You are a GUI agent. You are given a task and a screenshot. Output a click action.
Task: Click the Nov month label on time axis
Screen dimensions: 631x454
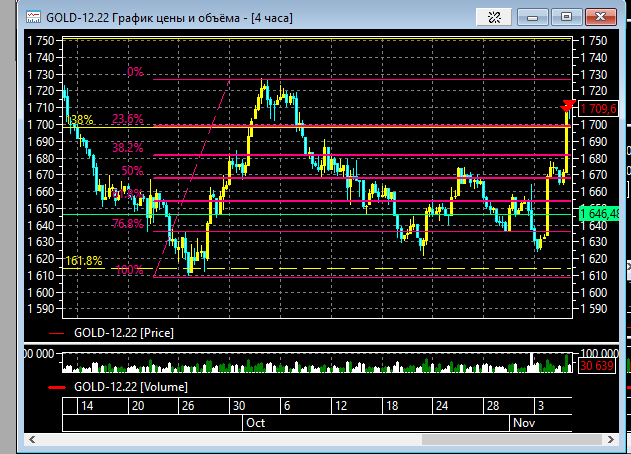tap(524, 423)
